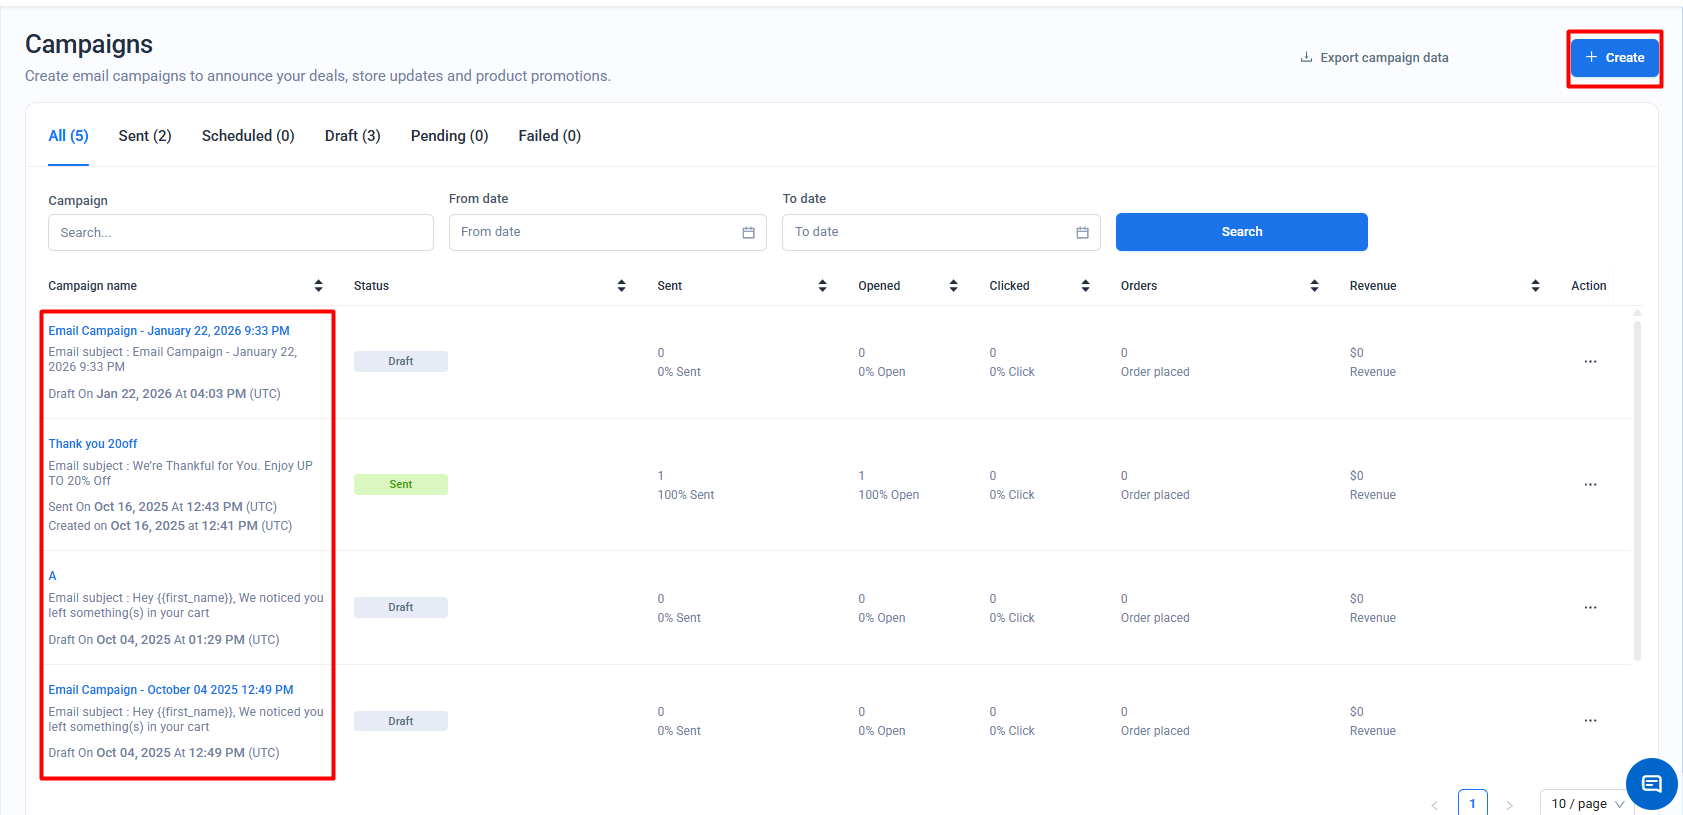Open action menu for October 04 campaign
The image size is (1683, 815).
[1590, 721]
